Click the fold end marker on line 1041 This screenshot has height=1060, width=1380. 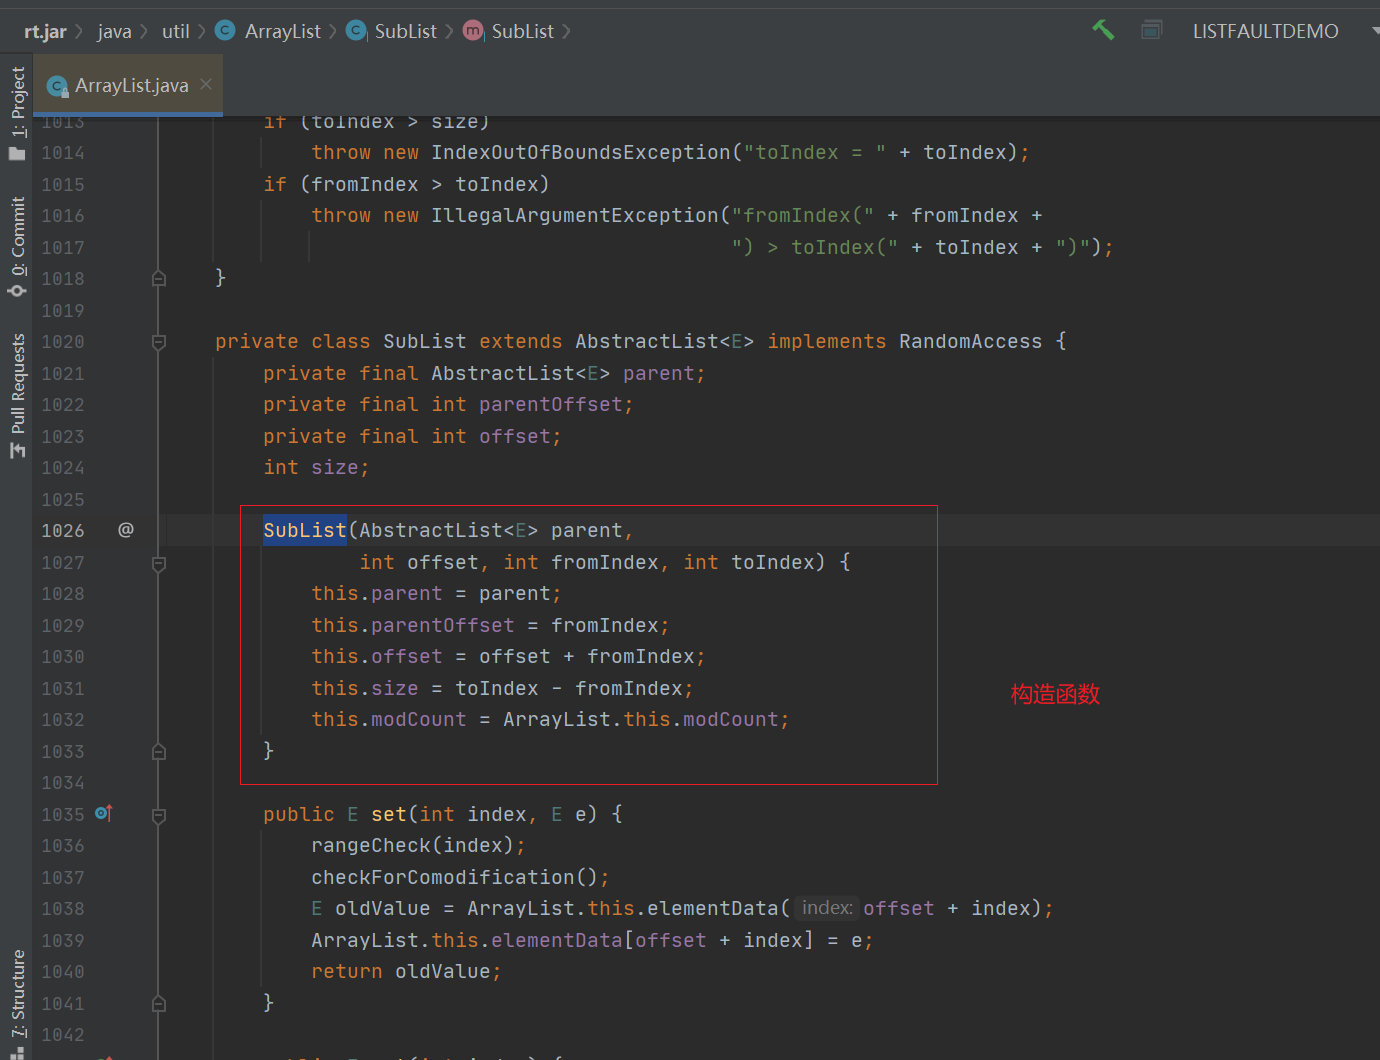point(159,1003)
